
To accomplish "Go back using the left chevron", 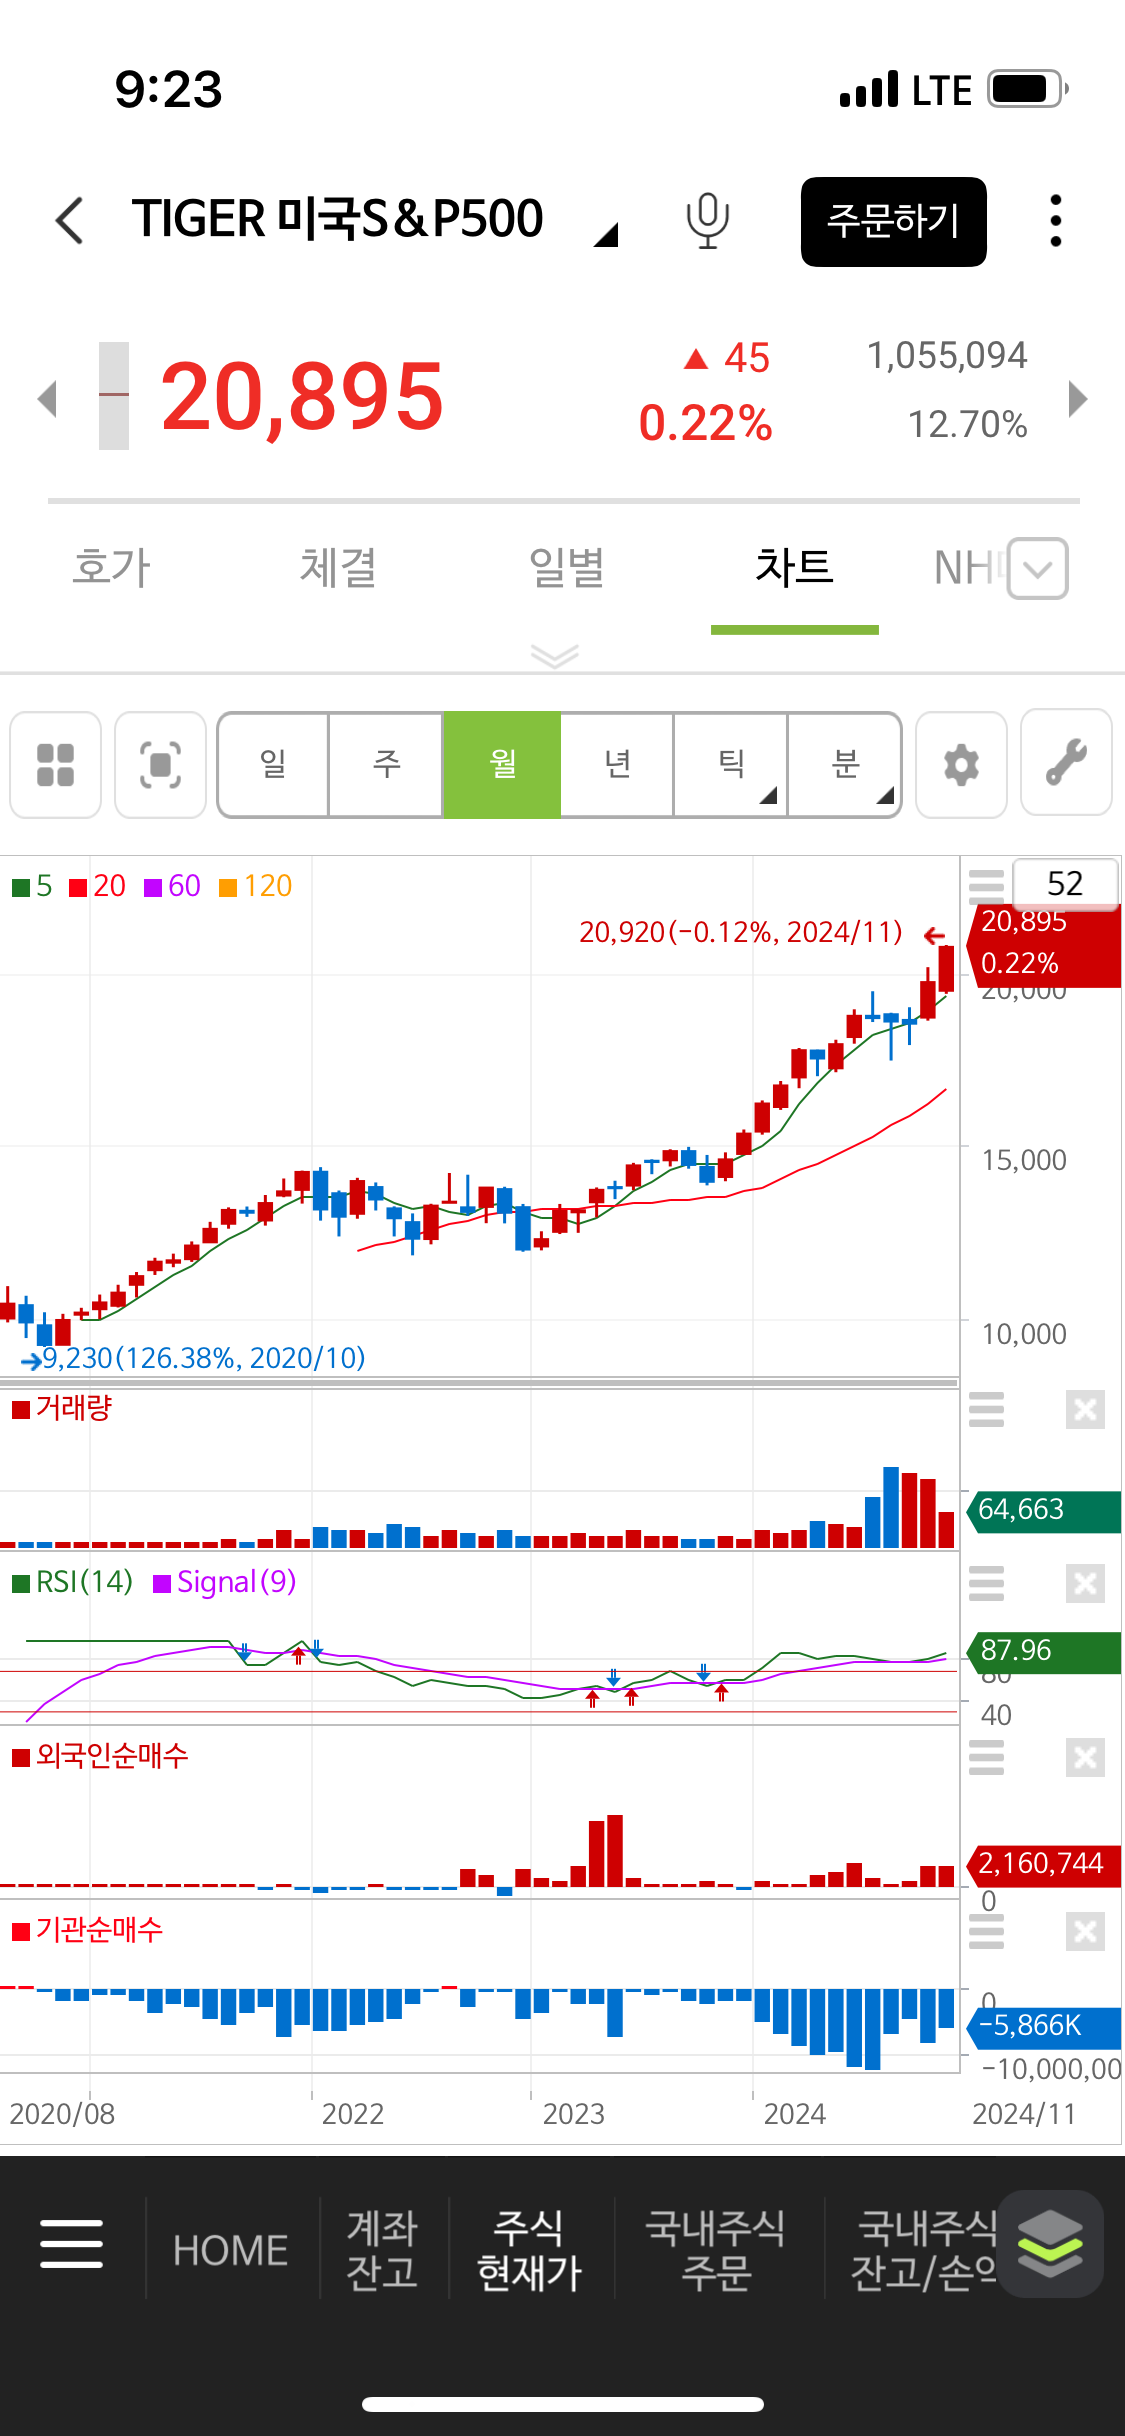I will pyautogui.click(x=69, y=220).
